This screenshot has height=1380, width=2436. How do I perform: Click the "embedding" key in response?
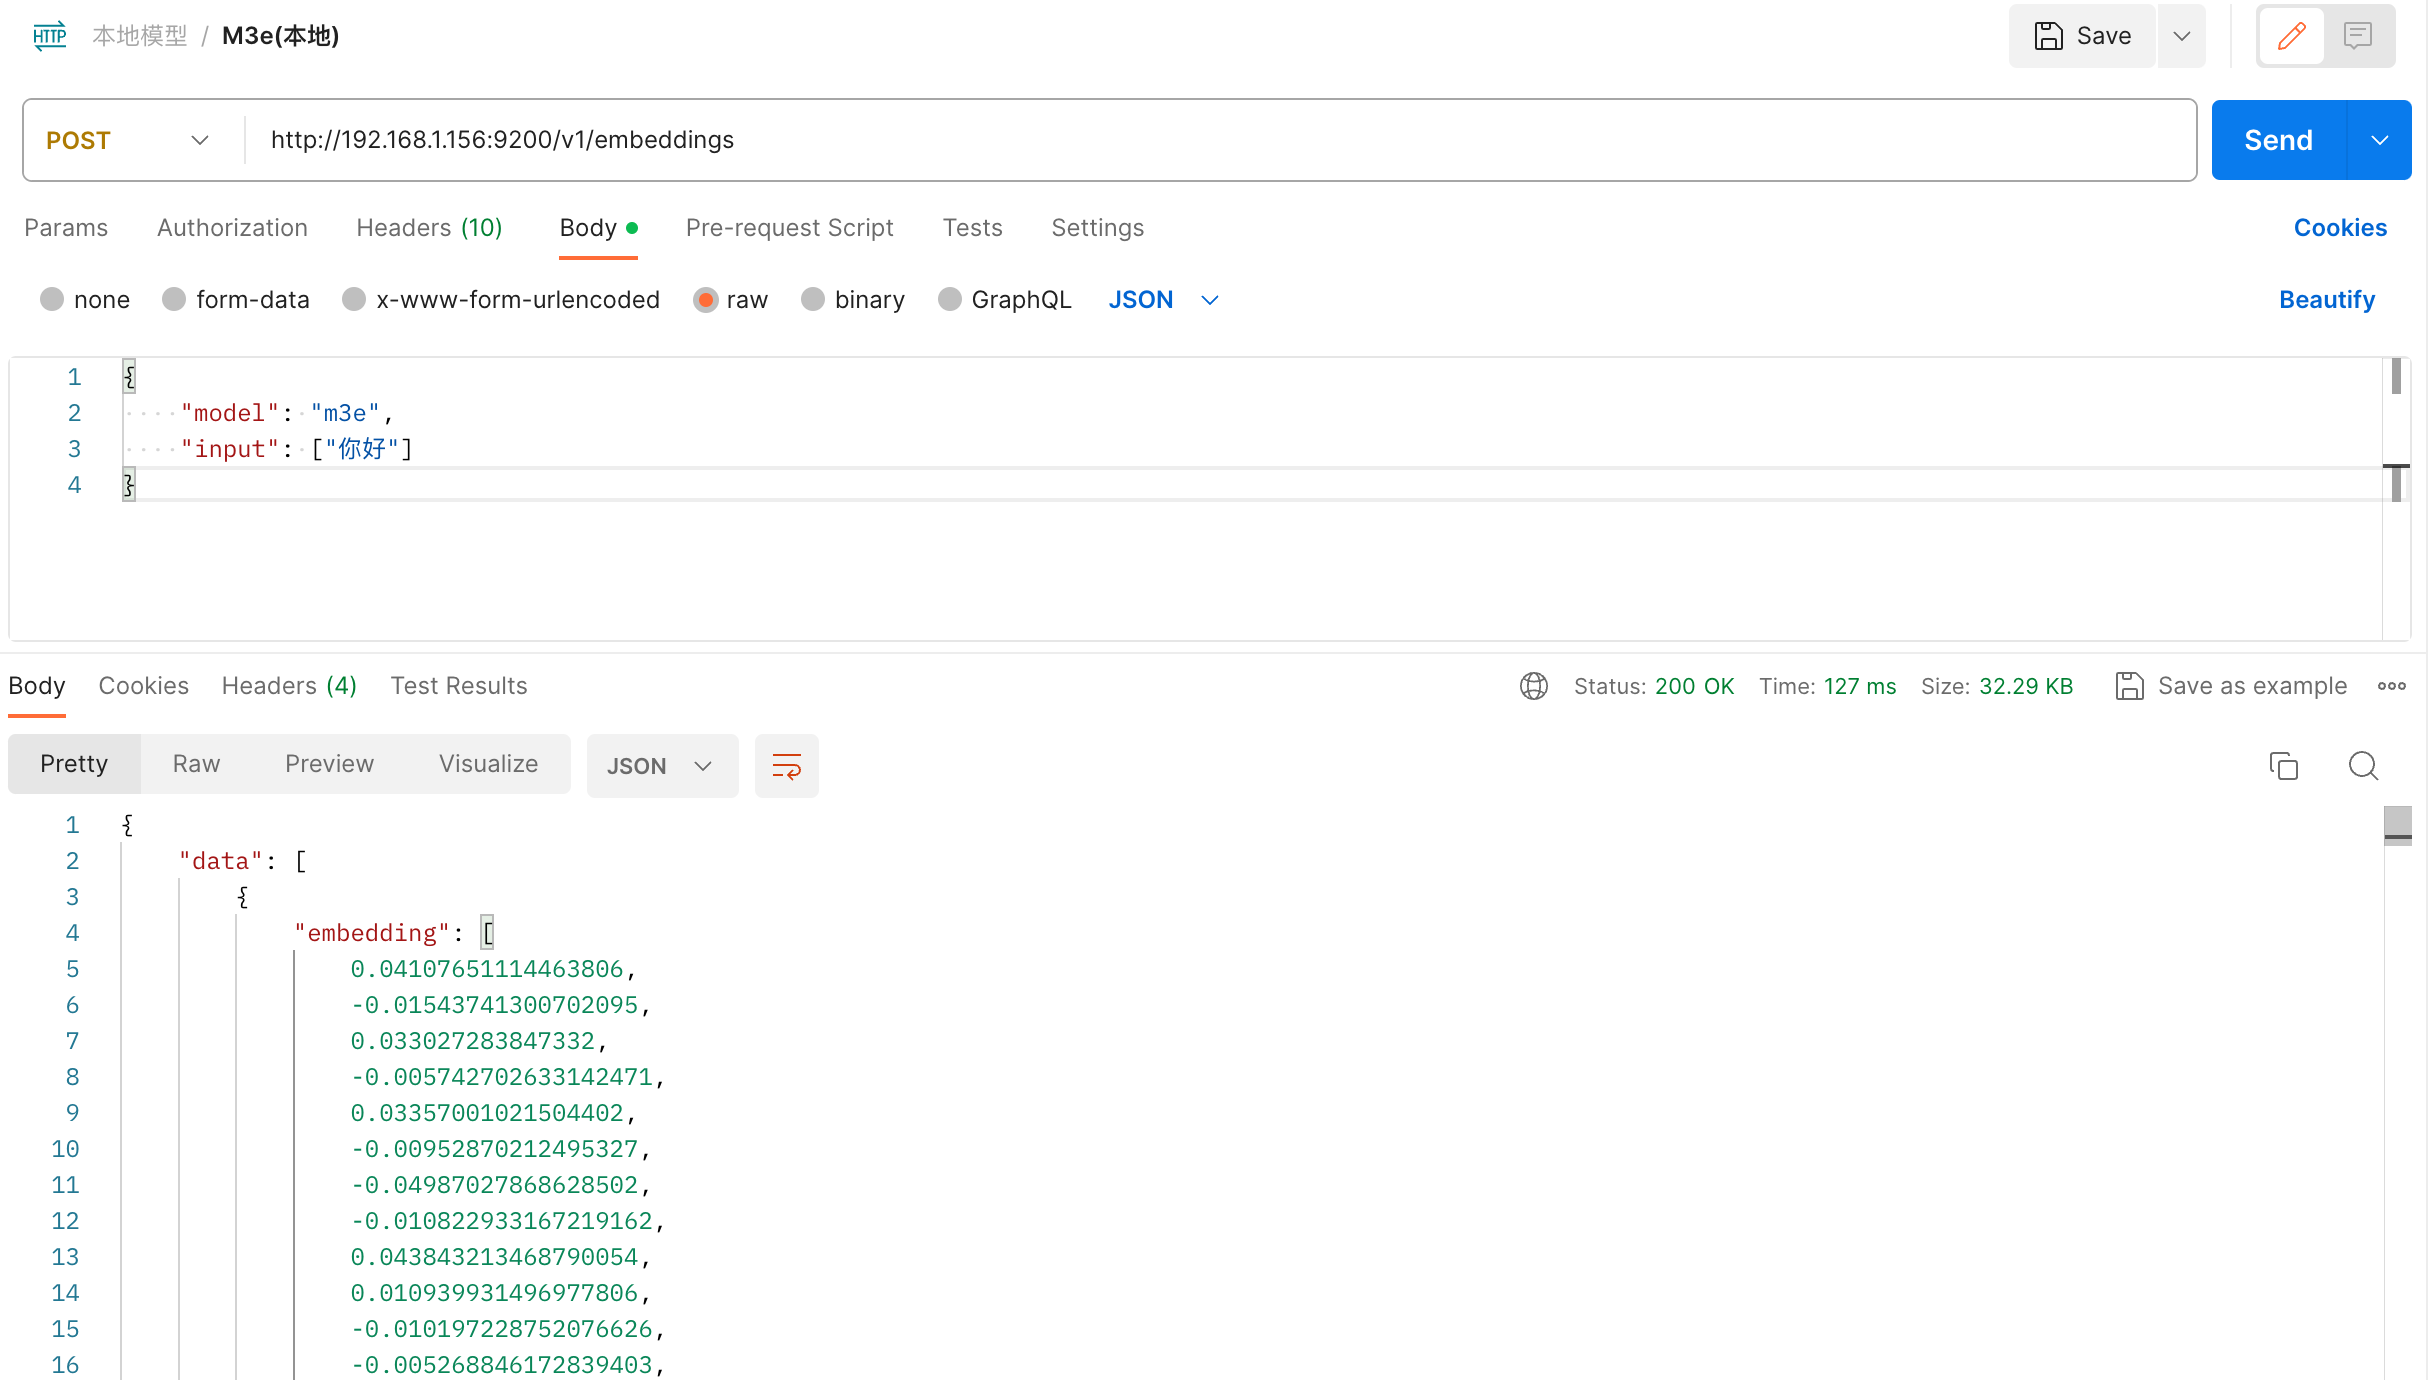point(372,933)
